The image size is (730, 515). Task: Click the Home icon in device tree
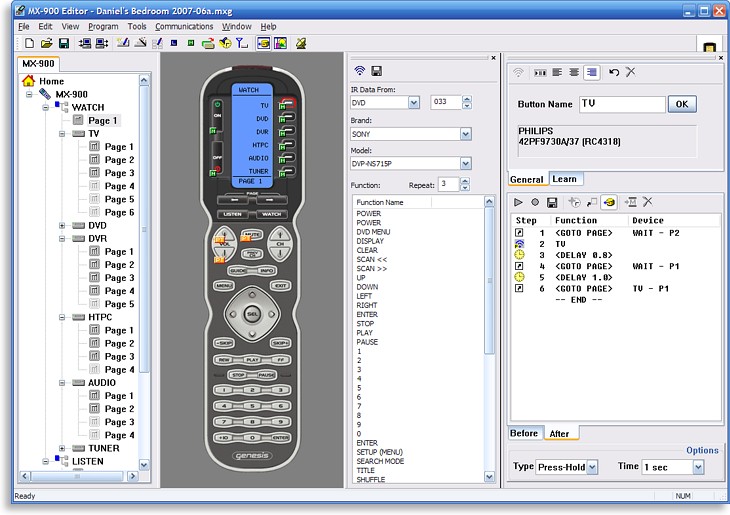[x=28, y=81]
